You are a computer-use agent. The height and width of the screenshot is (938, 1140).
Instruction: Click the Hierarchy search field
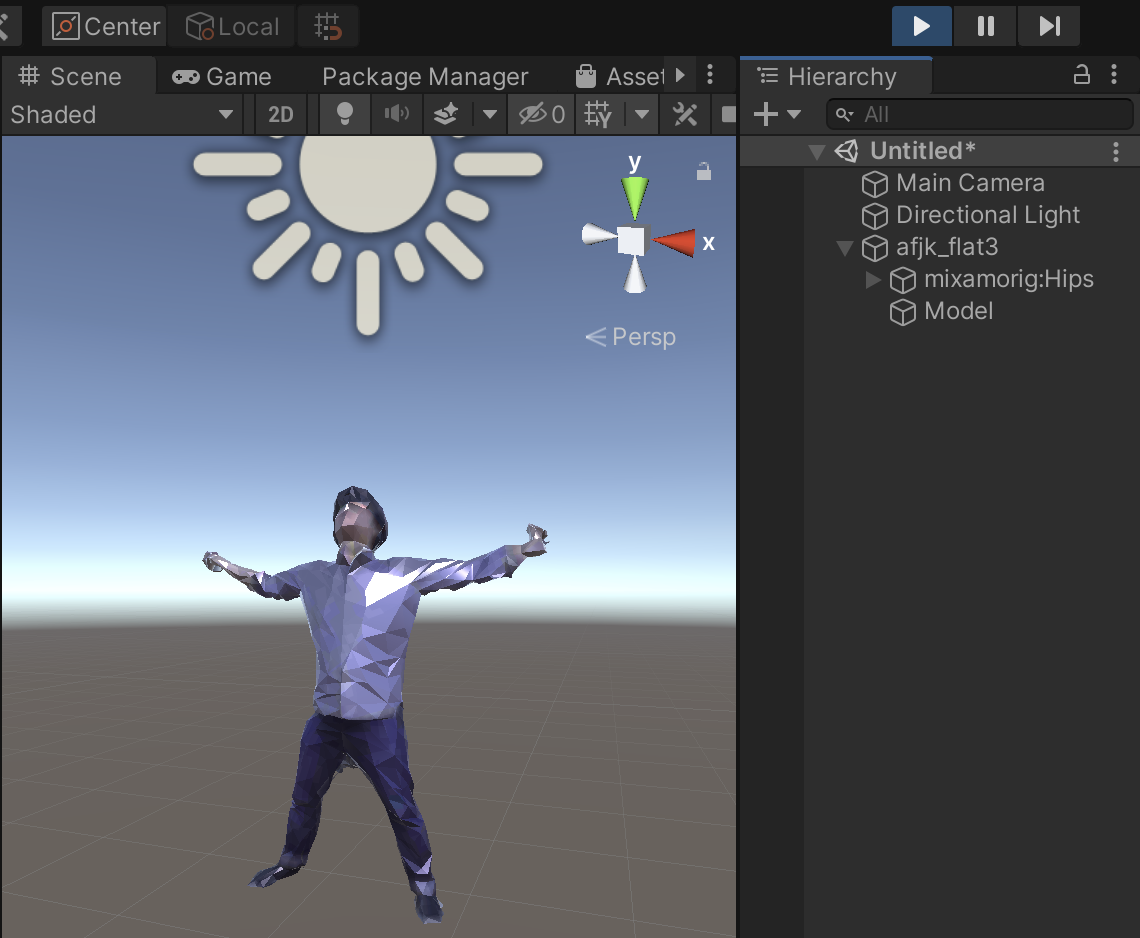(980, 114)
